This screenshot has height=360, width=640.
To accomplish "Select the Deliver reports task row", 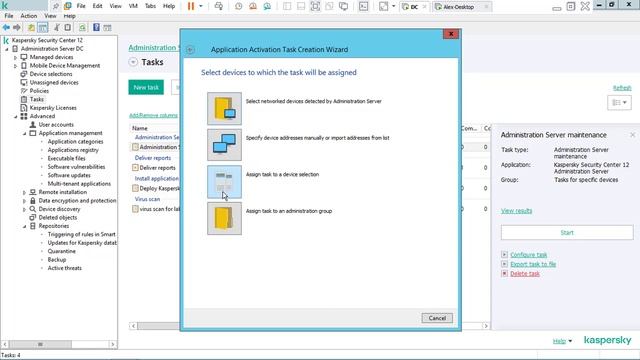I will [x=158, y=168].
